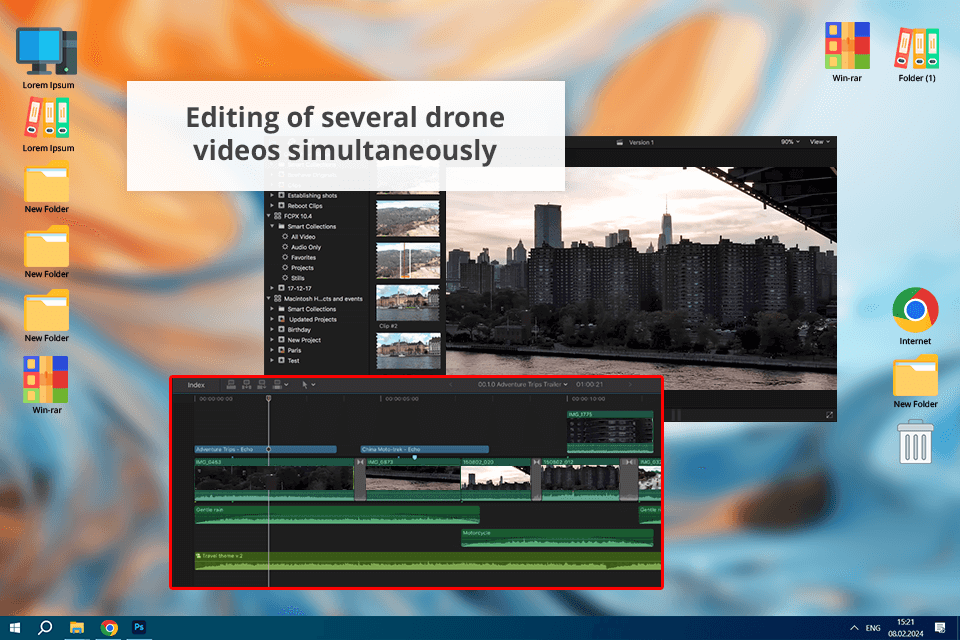Open the Windows Start menu
The height and width of the screenshot is (640, 960).
point(15,628)
